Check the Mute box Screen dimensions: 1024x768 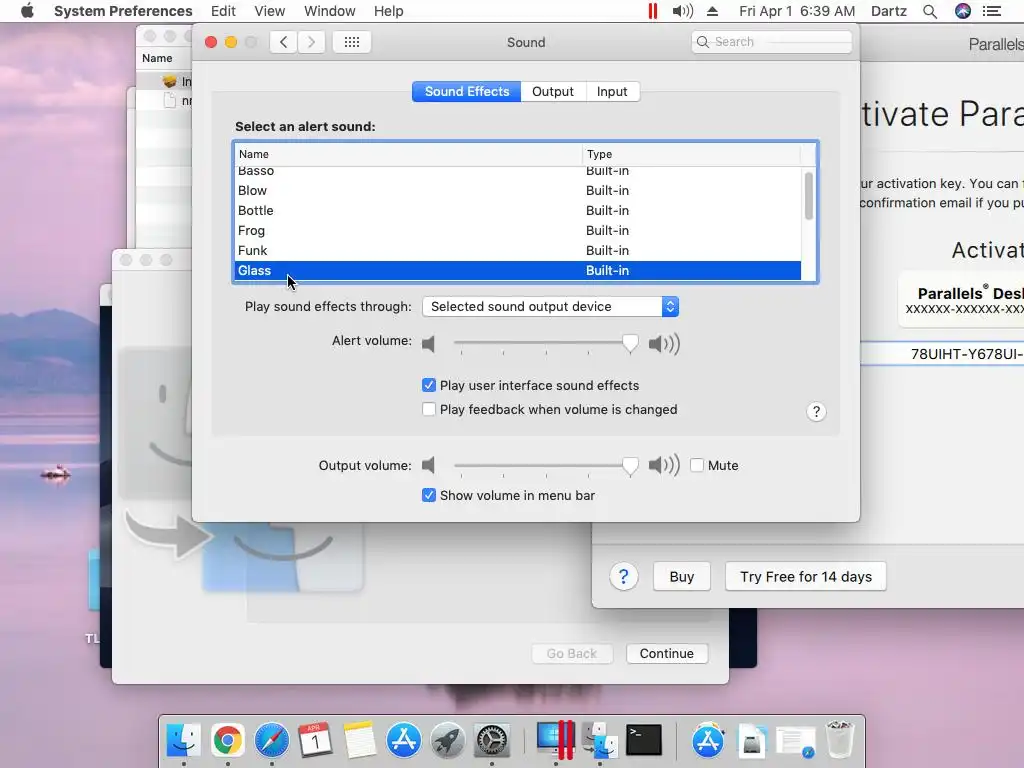pos(697,465)
